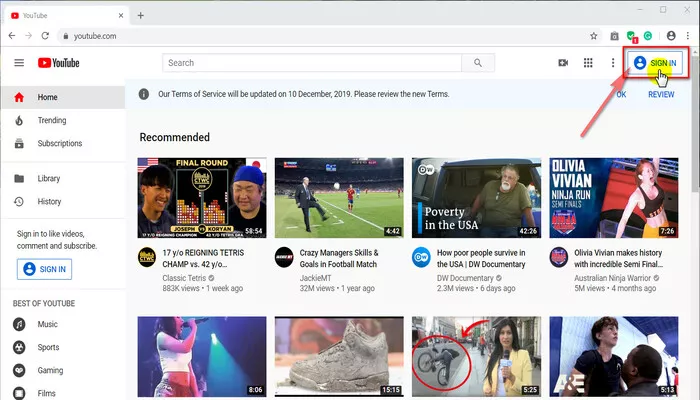Click the YouTube logo
Screen dimensions: 700x400
pos(58,63)
